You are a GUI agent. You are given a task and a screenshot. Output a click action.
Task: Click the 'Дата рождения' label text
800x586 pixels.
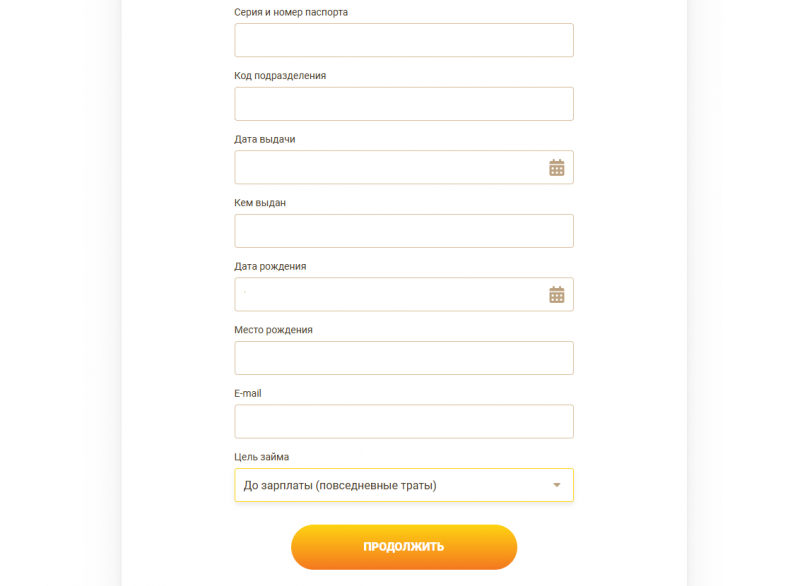270,266
